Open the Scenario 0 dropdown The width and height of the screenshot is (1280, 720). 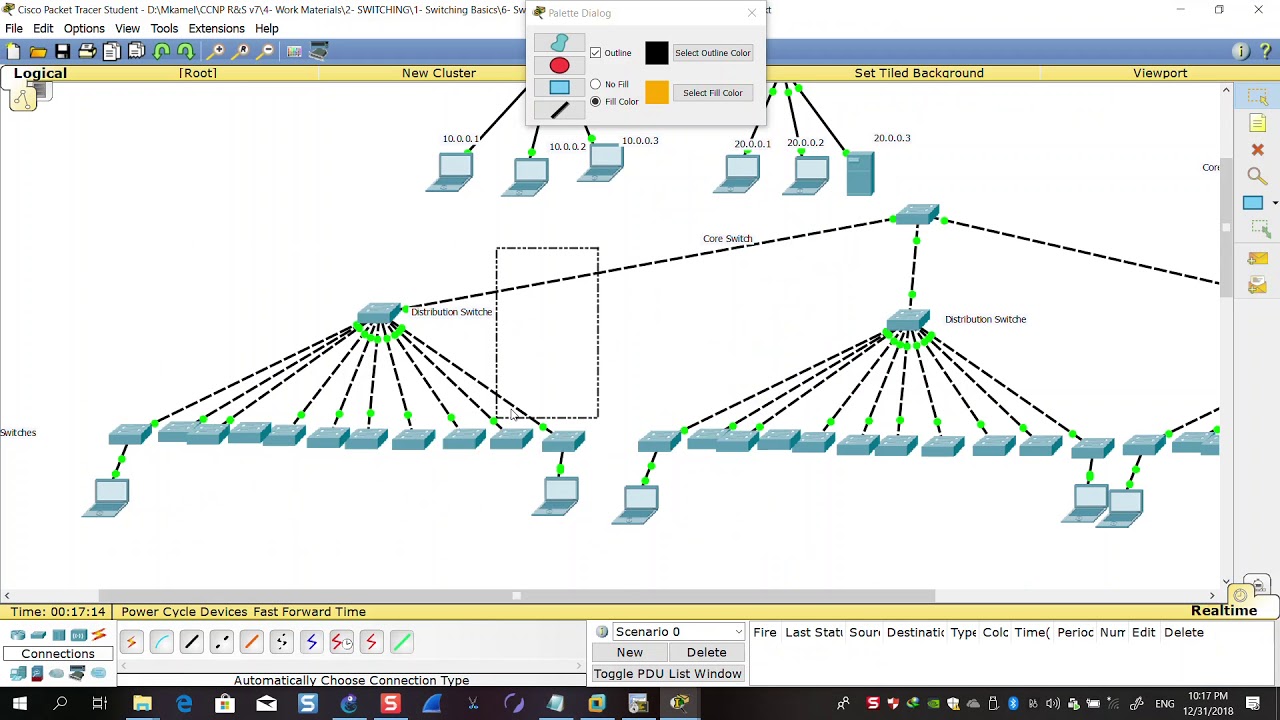click(679, 632)
